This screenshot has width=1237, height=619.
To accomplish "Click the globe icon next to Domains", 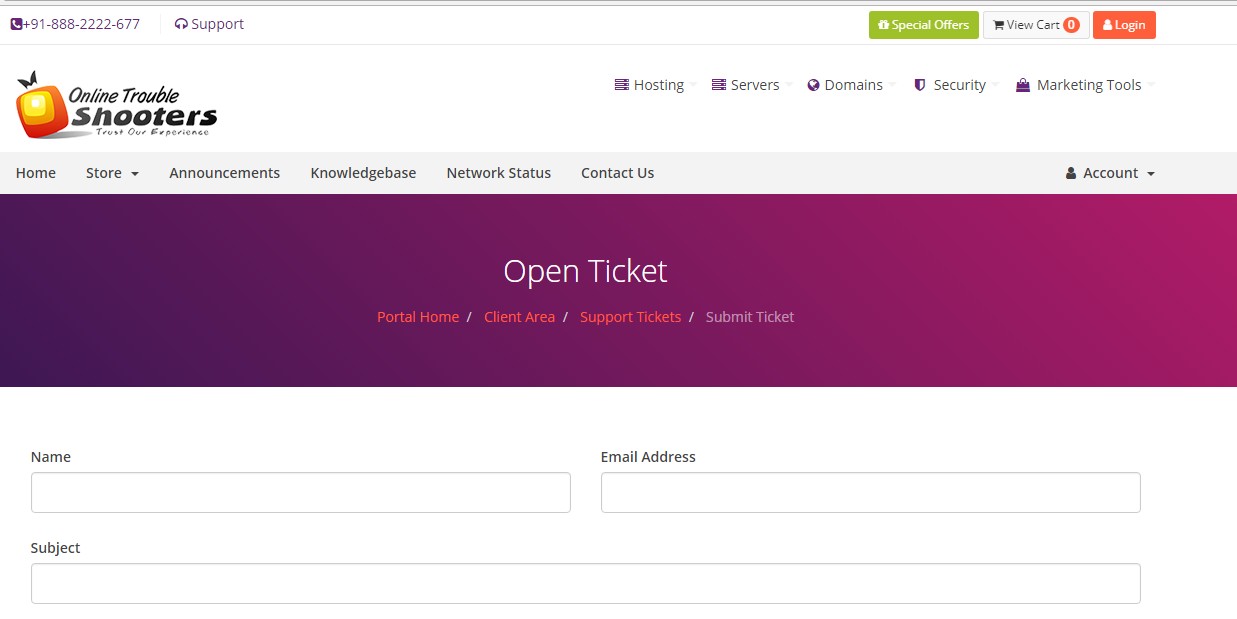I will point(813,85).
